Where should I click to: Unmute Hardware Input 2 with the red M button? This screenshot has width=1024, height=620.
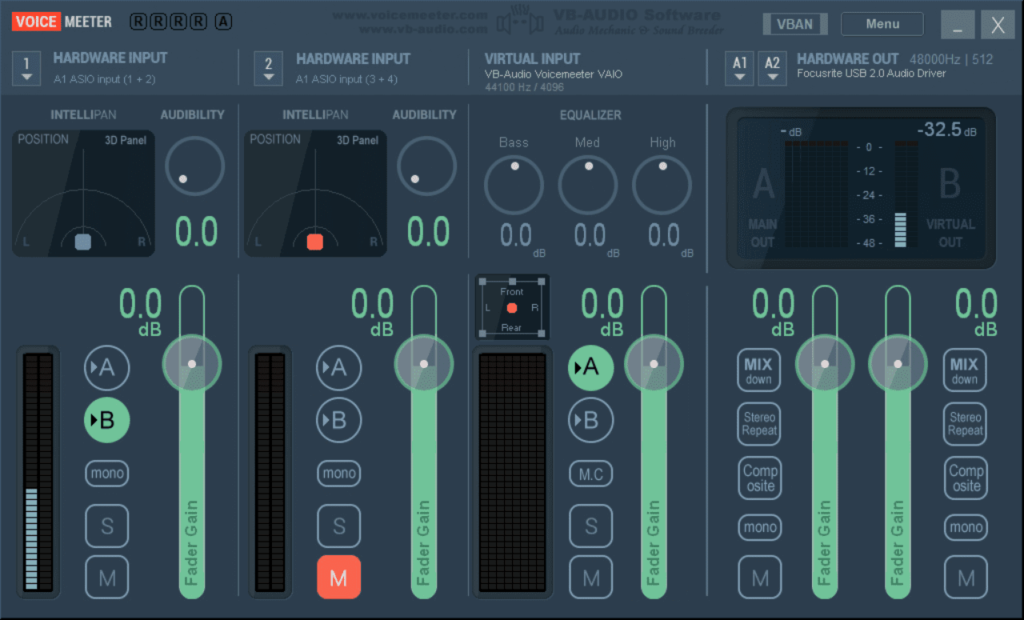click(338, 577)
